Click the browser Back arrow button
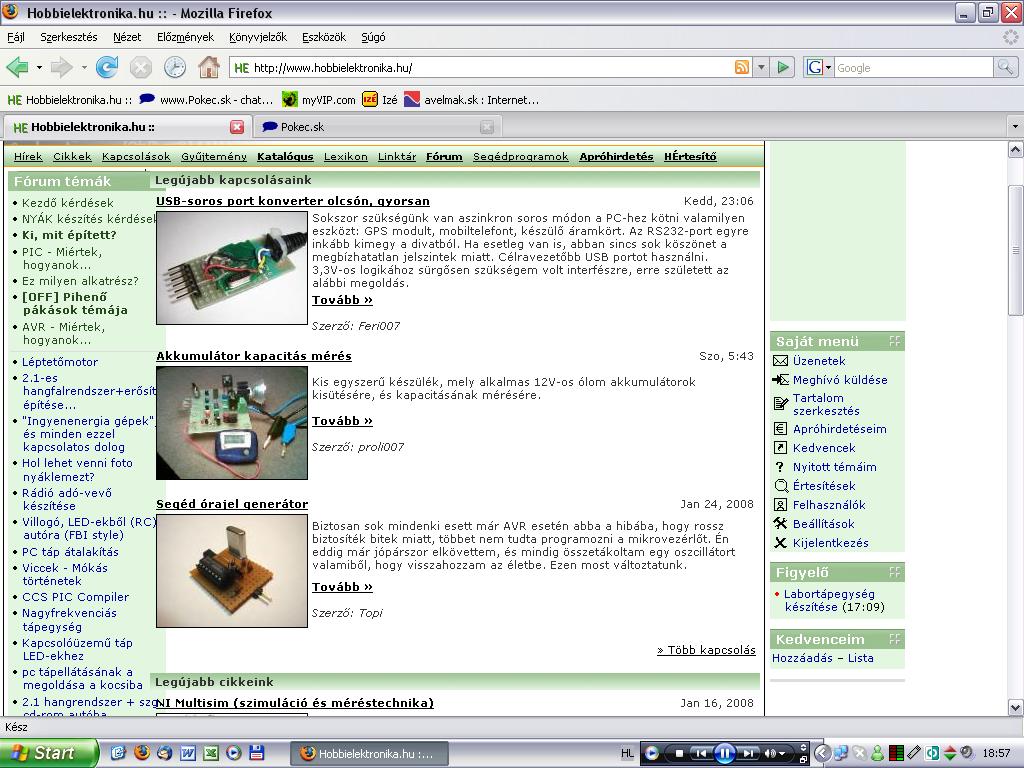The width and height of the screenshot is (1024, 768). click(18, 67)
